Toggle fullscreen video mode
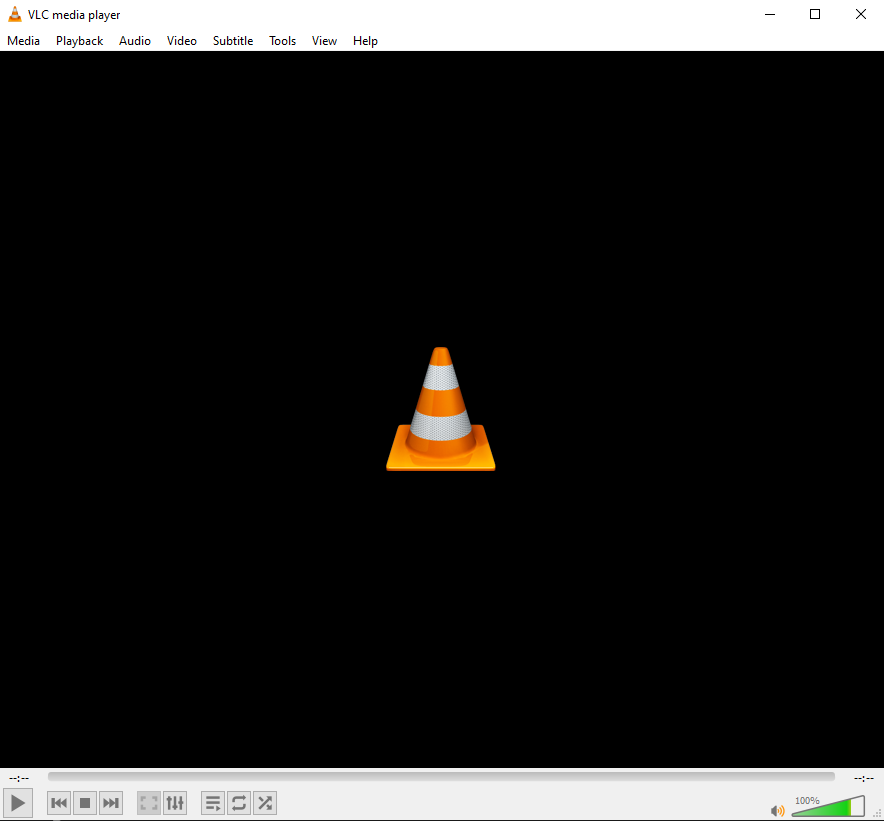This screenshot has width=884, height=821. (x=149, y=802)
